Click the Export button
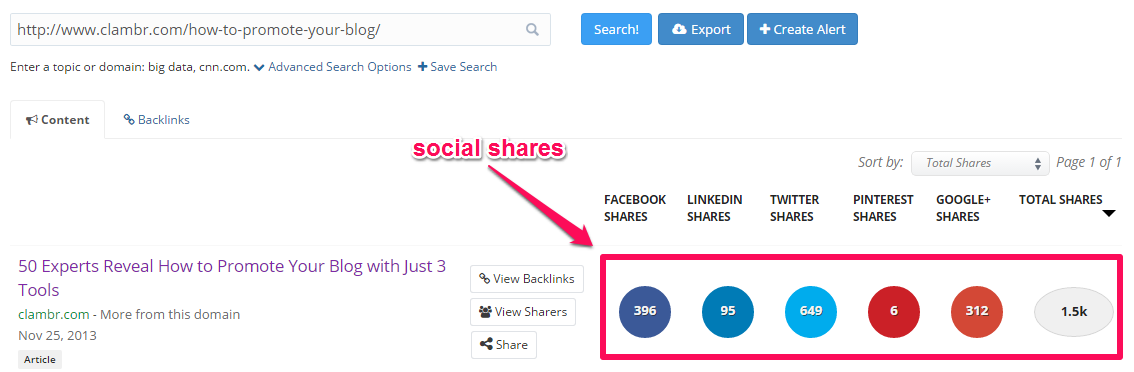The height and width of the screenshot is (372, 1134). click(x=701, y=30)
